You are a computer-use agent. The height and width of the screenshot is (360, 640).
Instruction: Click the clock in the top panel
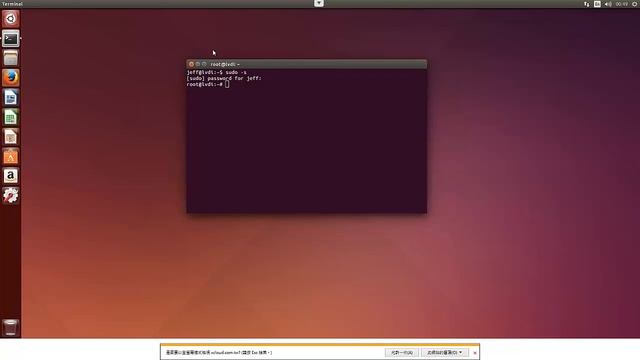tap(622, 4)
